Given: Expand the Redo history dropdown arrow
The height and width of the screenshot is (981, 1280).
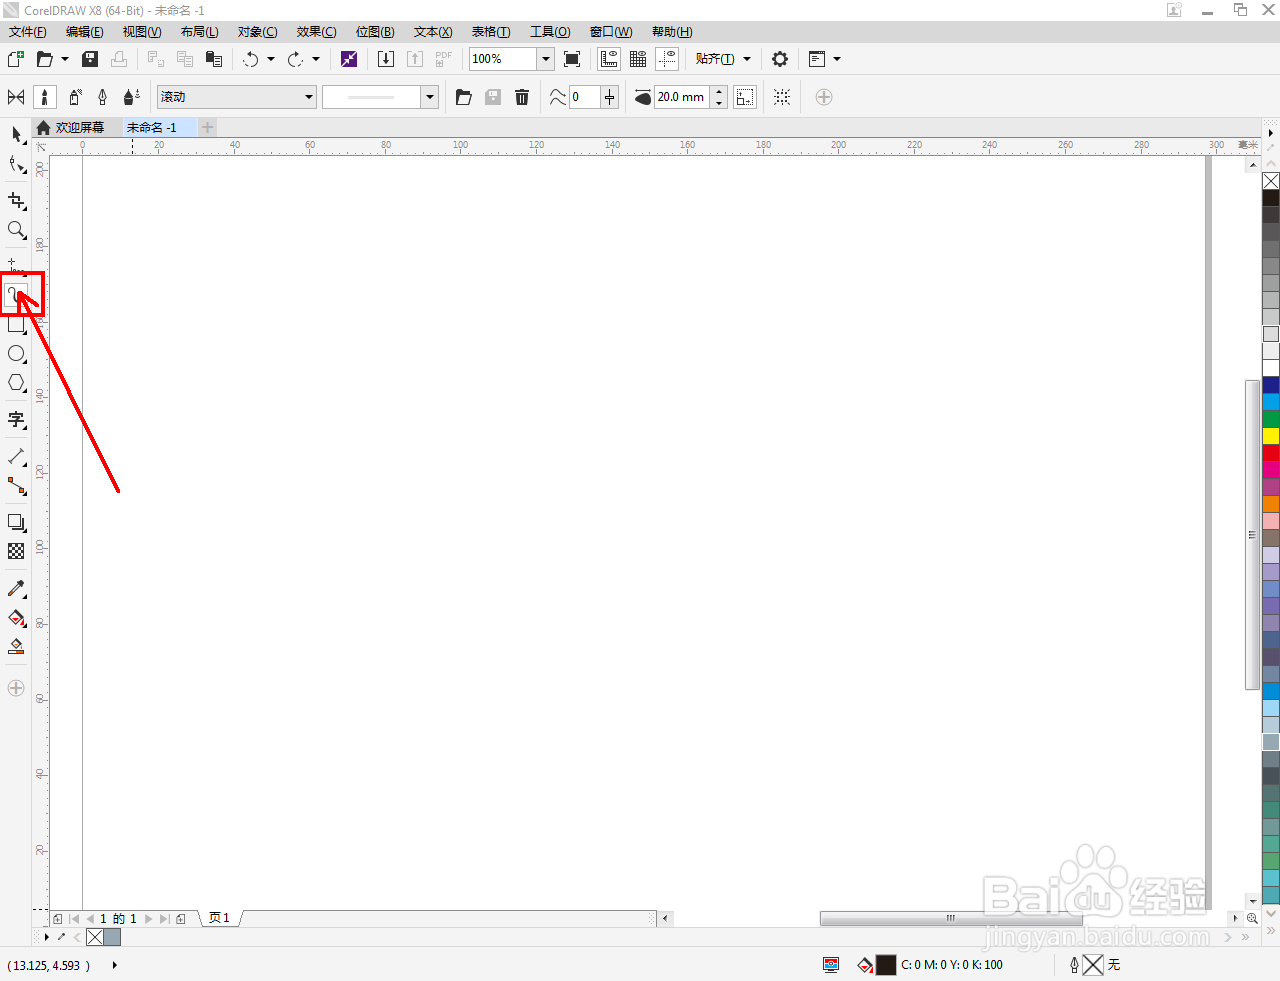Looking at the screenshot, I should [x=316, y=59].
